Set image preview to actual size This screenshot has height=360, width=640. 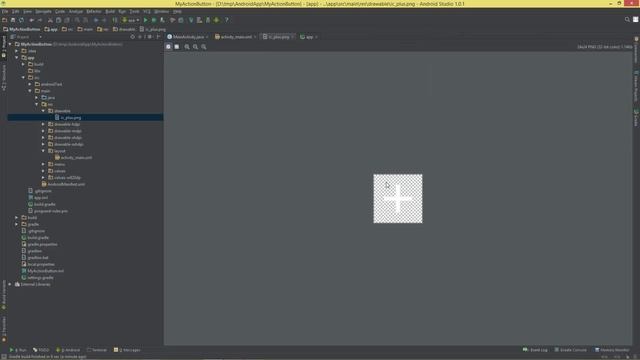(x=204, y=47)
